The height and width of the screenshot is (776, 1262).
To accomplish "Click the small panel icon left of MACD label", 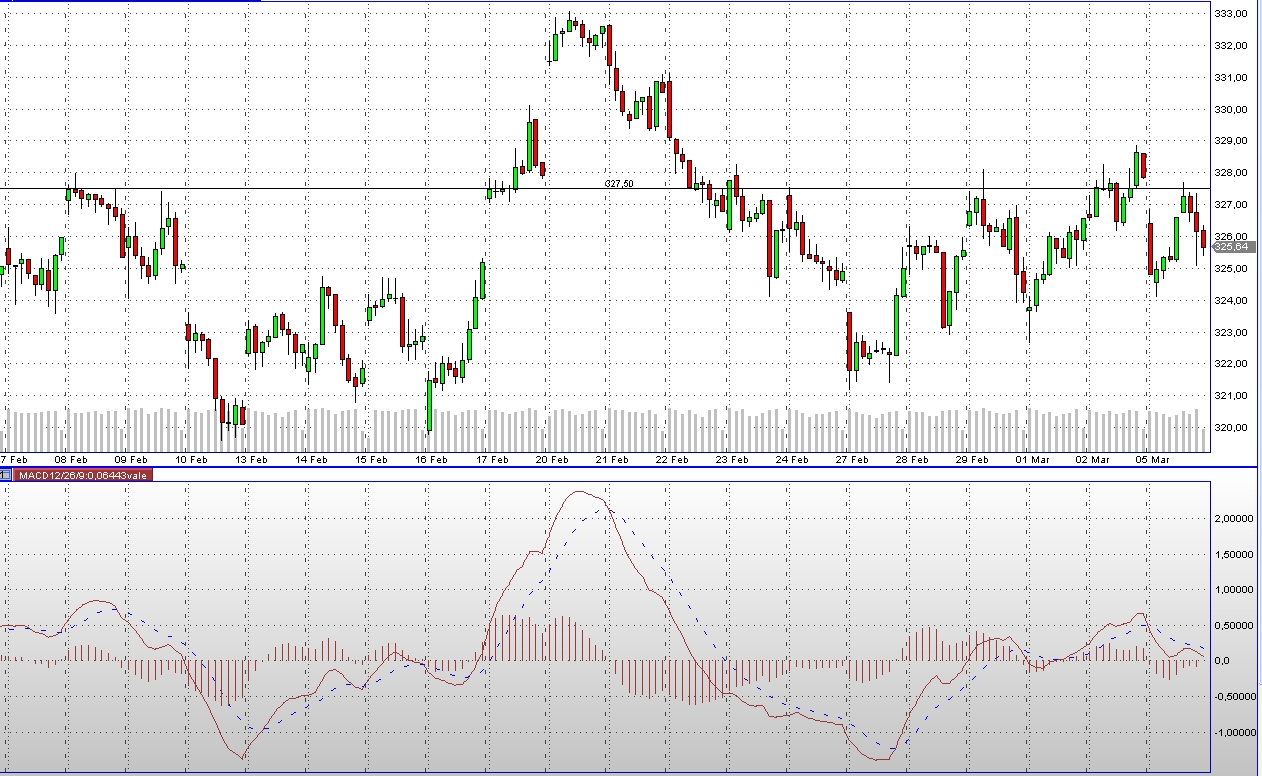I will pyautogui.click(x=6, y=475).
